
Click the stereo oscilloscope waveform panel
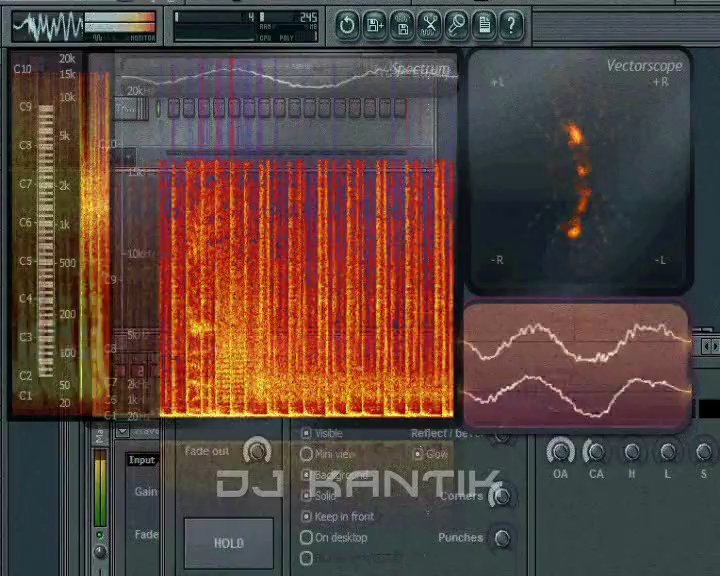tap(576, 366)
